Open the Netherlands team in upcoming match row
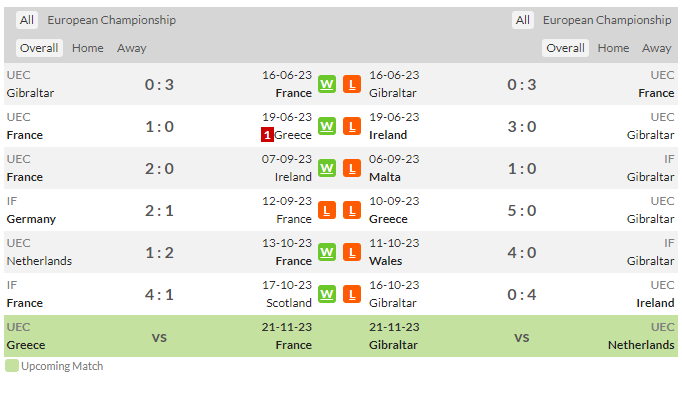 641,345
